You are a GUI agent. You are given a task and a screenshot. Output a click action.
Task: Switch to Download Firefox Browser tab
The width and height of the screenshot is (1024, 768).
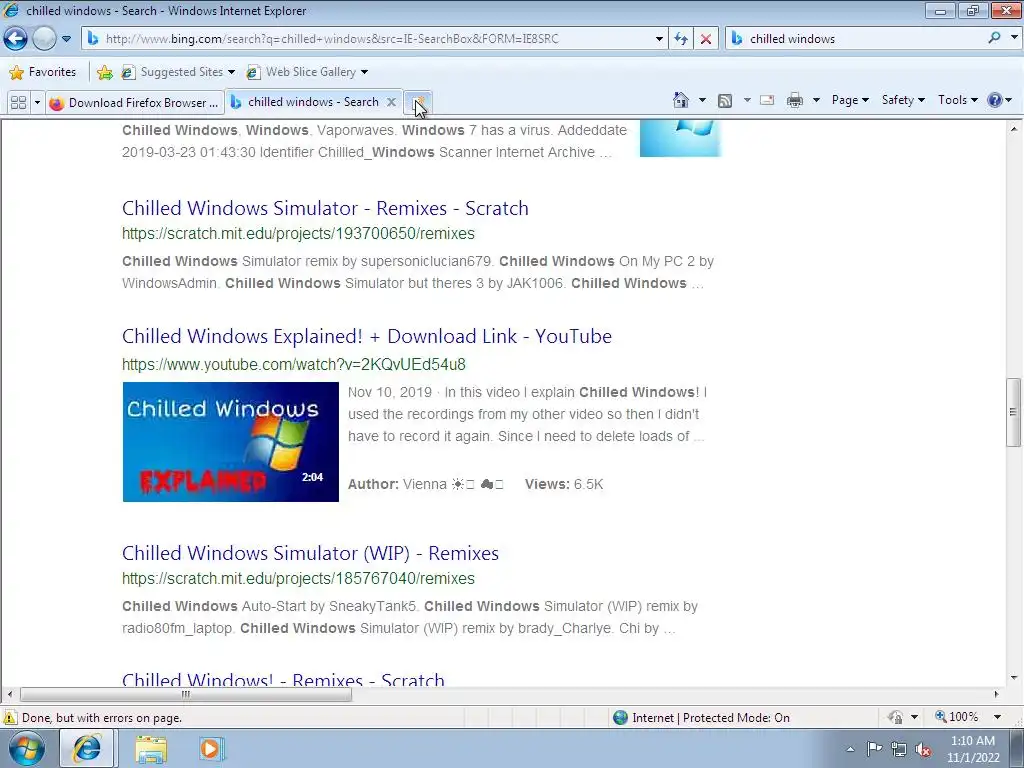click(135, 103)
